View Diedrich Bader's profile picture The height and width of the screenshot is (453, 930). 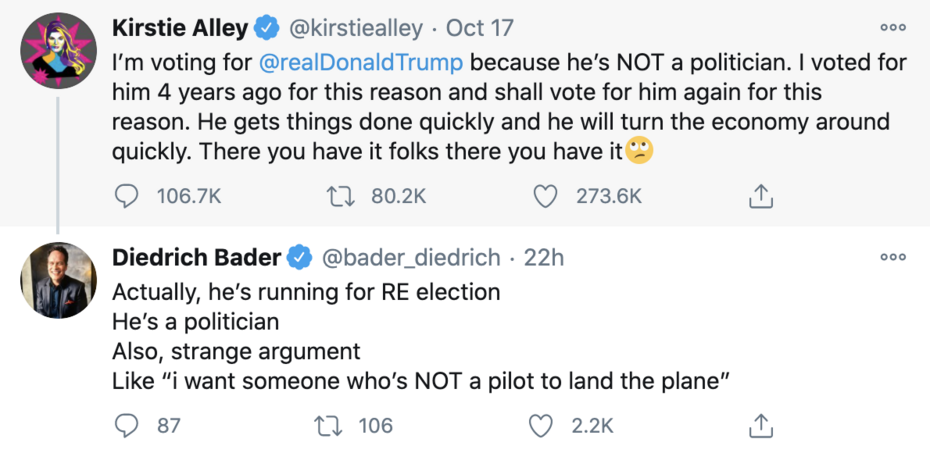click(x=59, y=281)
